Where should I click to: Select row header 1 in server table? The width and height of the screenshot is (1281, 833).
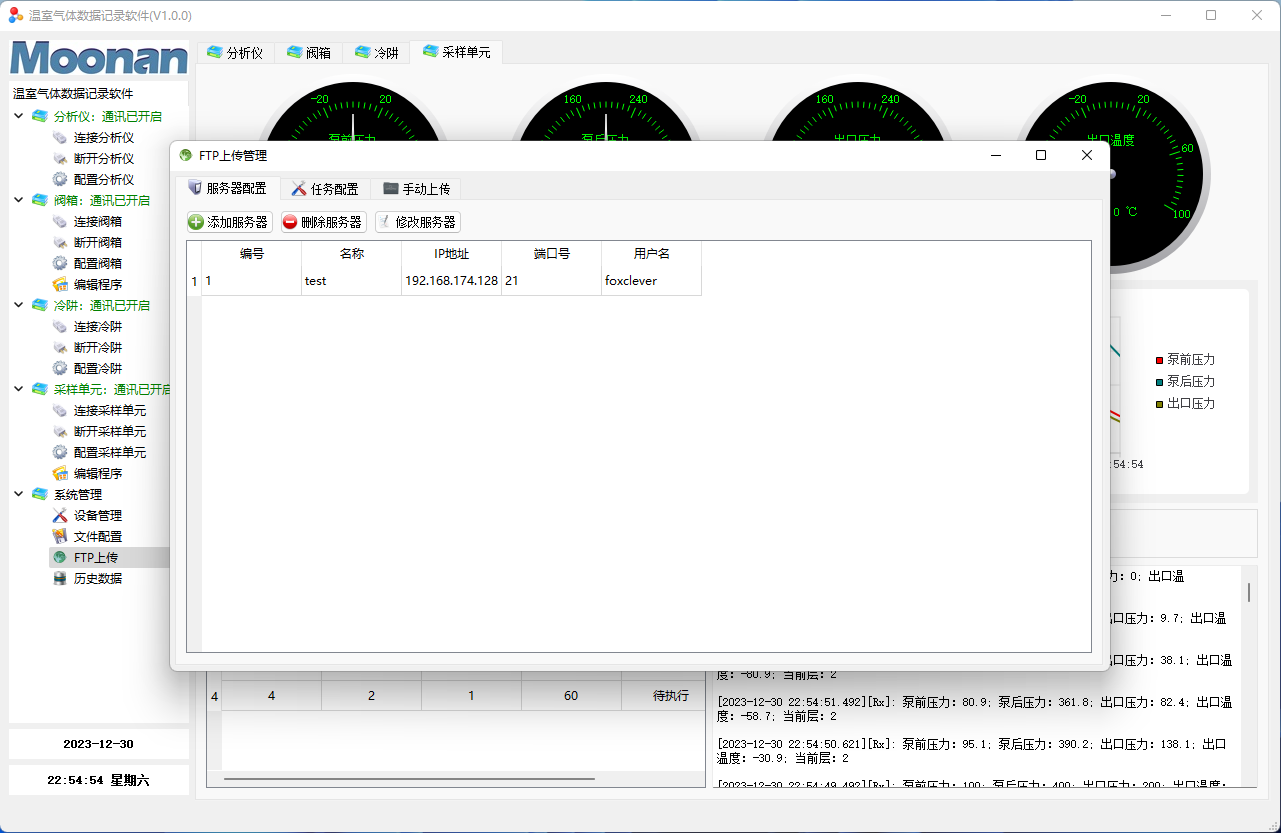[x=194, y=281]
